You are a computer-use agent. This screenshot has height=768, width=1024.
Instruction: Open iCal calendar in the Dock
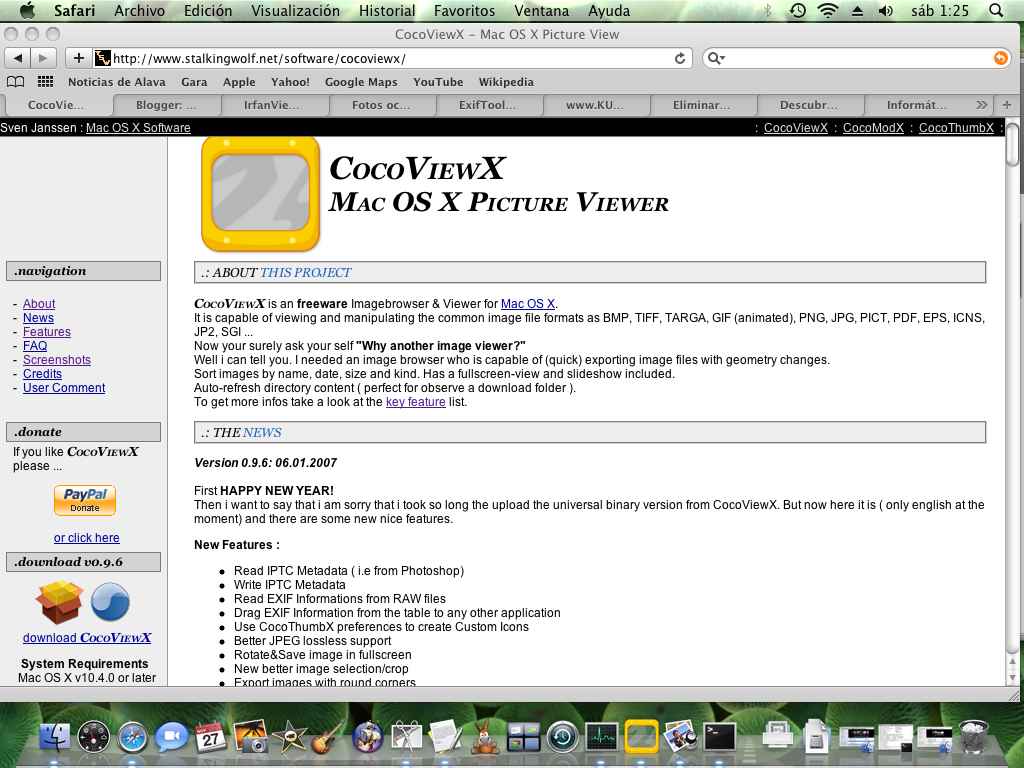[210, 737]
